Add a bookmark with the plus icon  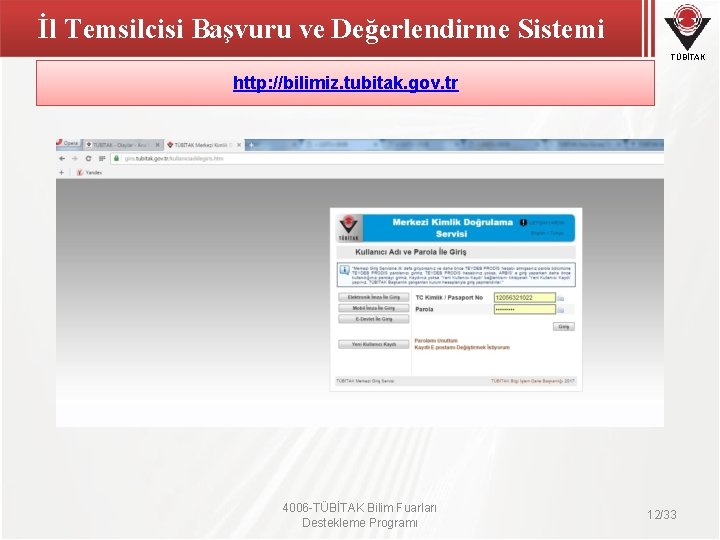(x=62, y=173)
